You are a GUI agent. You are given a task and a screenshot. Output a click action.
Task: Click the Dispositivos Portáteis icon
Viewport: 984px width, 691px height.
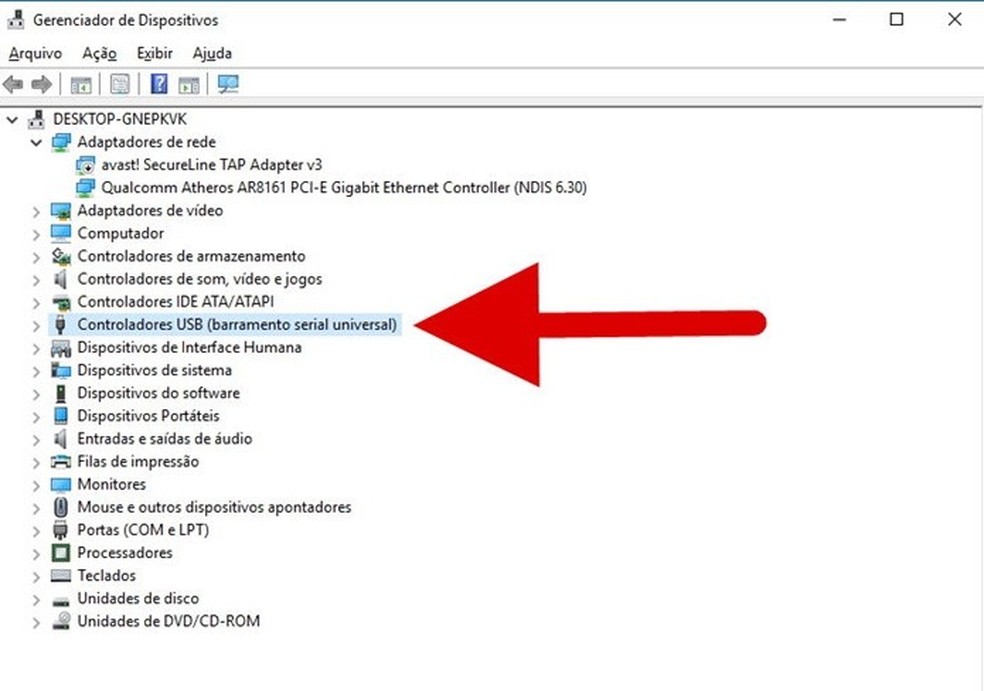(60, 416)
